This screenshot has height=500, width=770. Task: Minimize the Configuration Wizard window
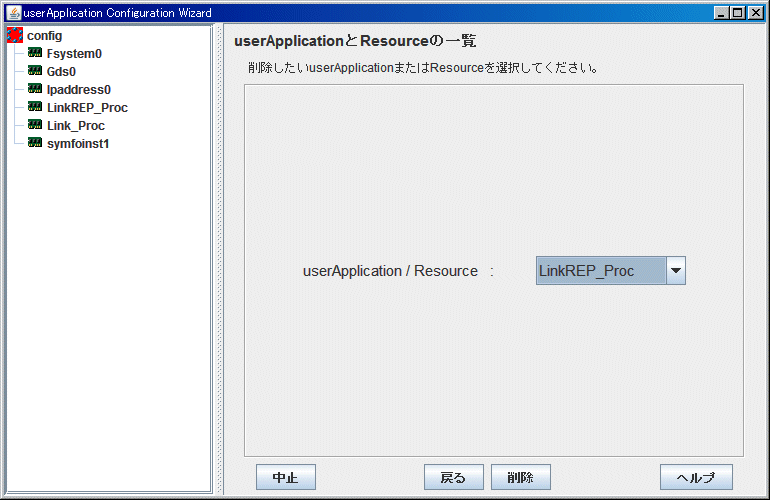[720, 13]
